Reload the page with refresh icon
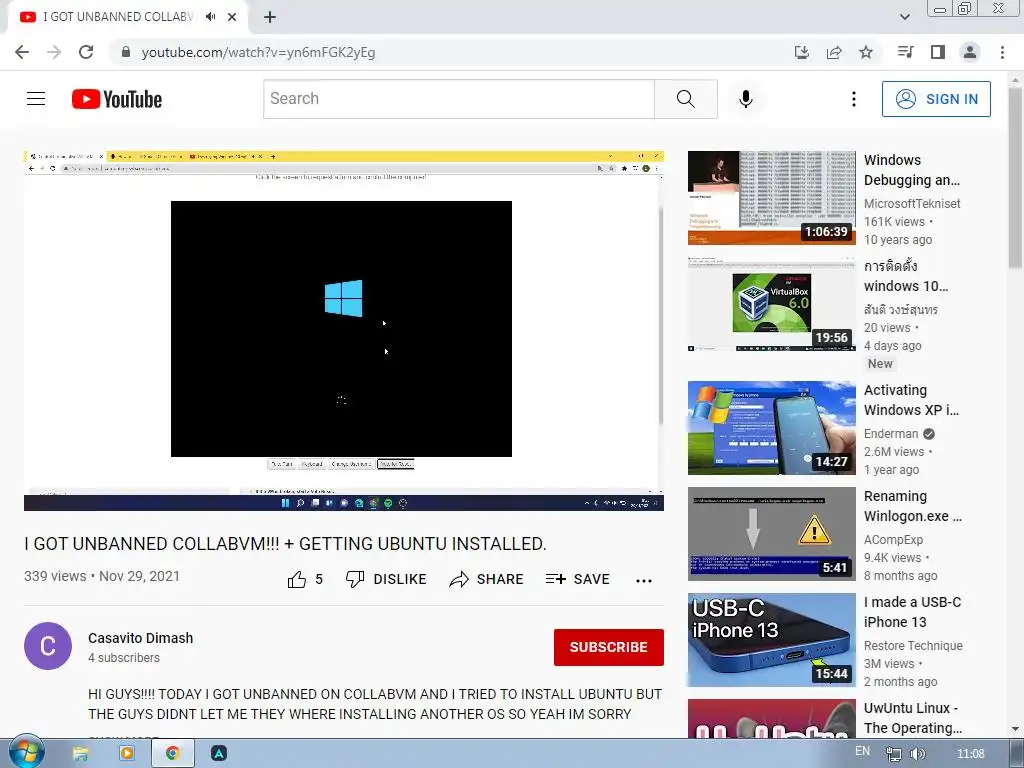Image resolution: width=1024 pixels, height=768 pixels. click(x=86, y=52)
